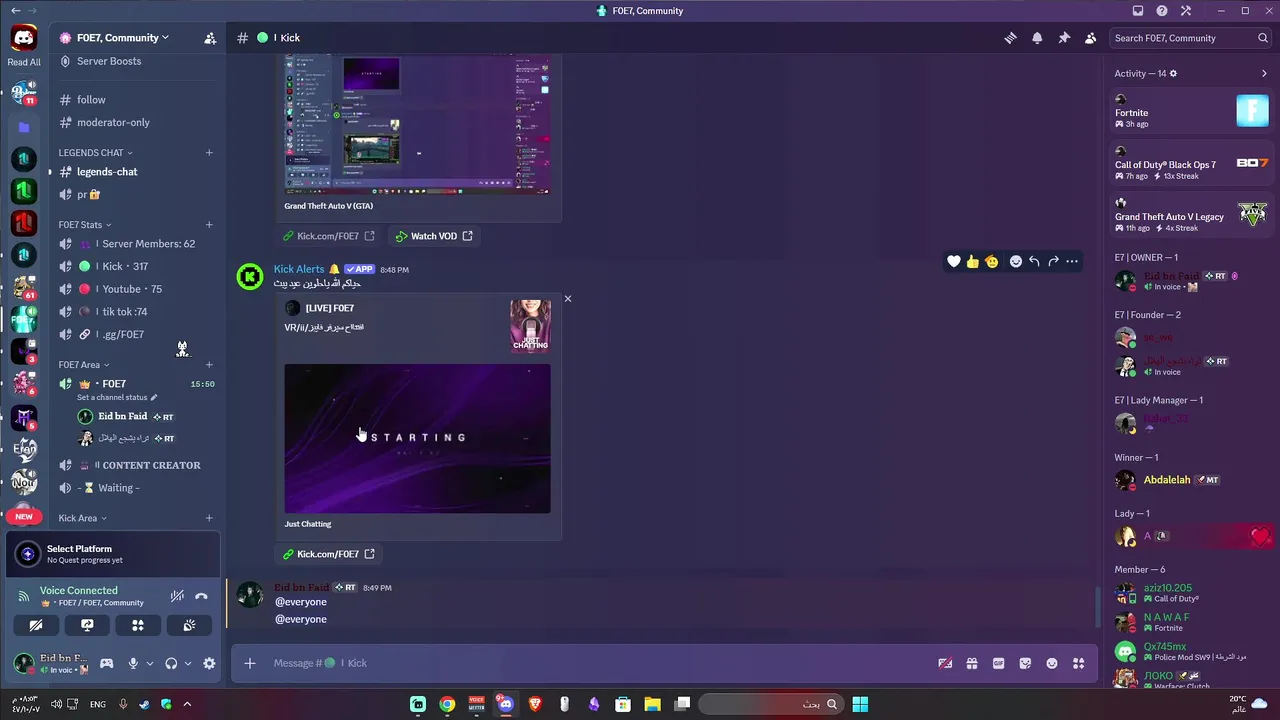Forward the Kick Alerts message
Viewport: 1280px width, 720px height.
click(x=1053, y=262)
